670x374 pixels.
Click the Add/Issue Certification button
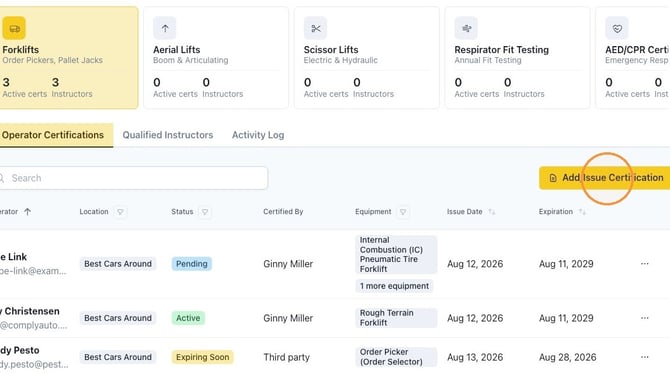click(605, 178)
